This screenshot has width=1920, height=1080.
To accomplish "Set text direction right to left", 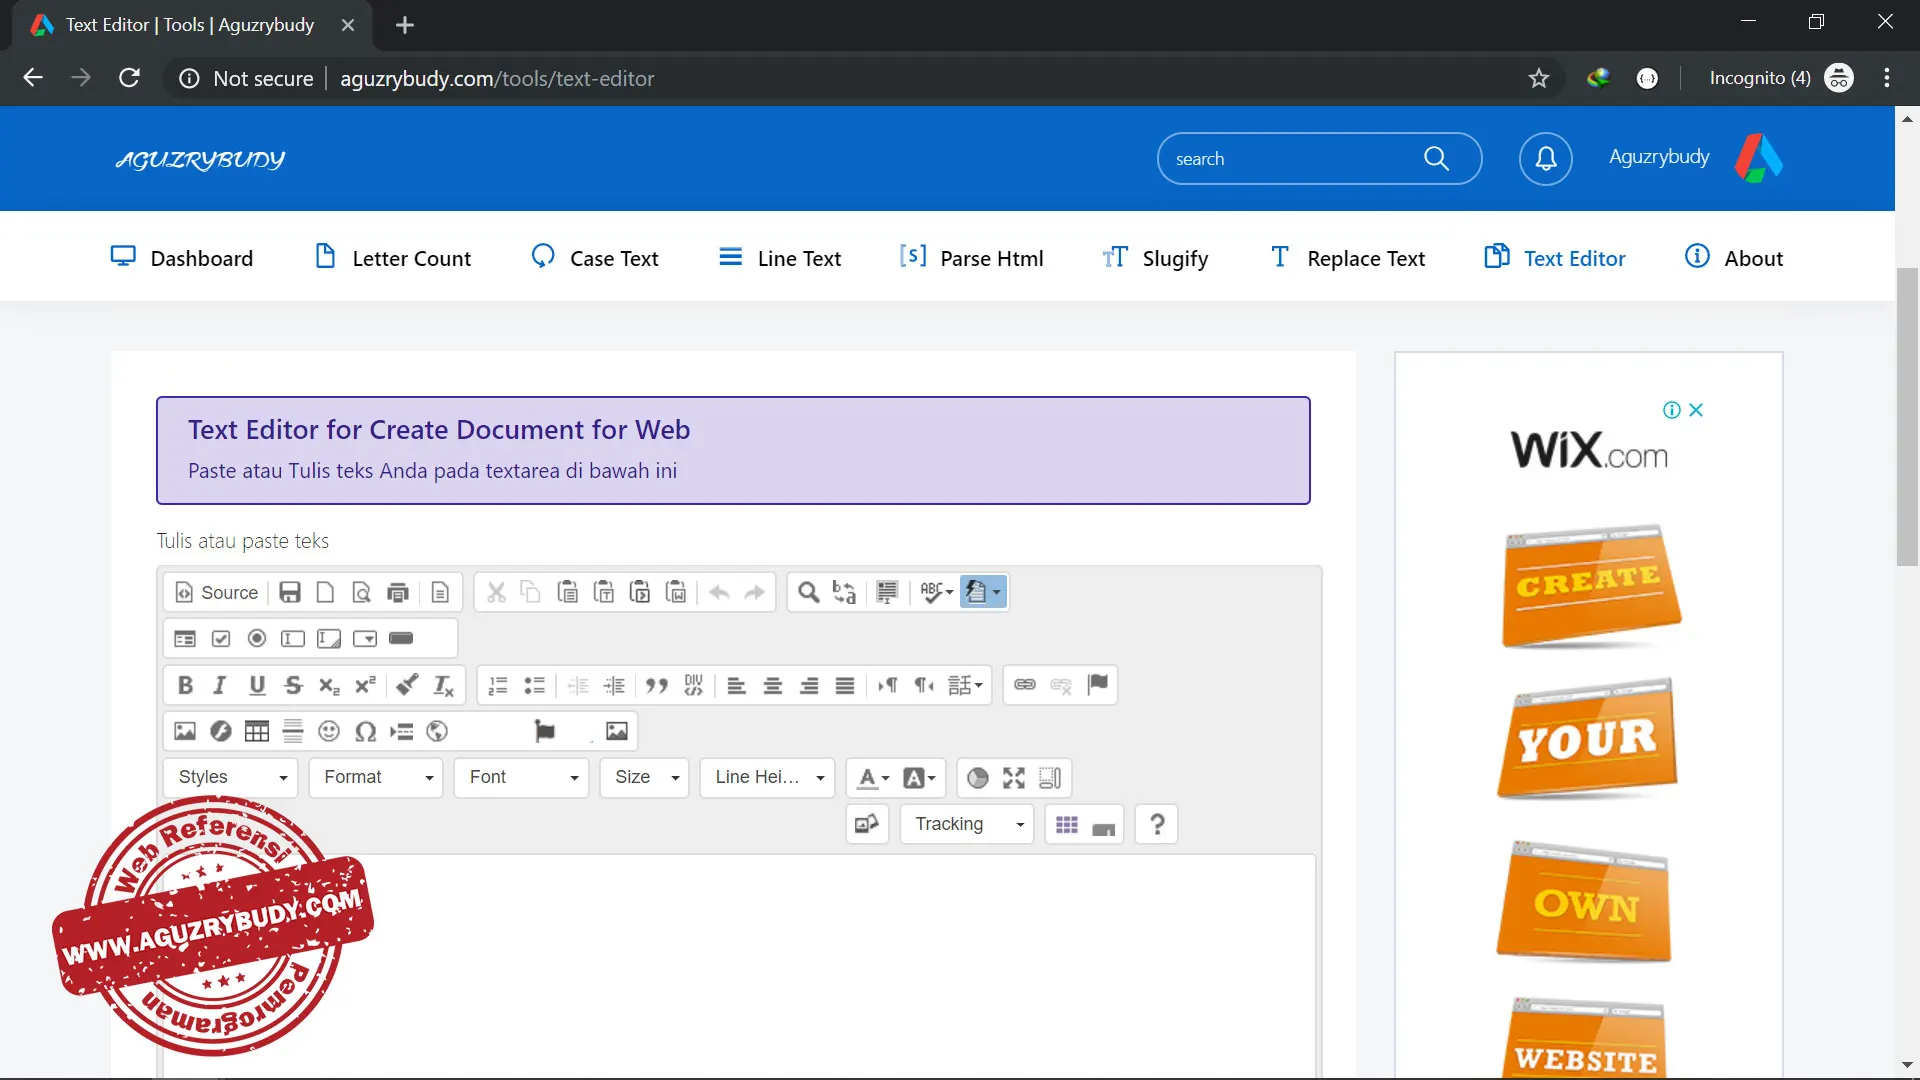I will tap(924, 685).
